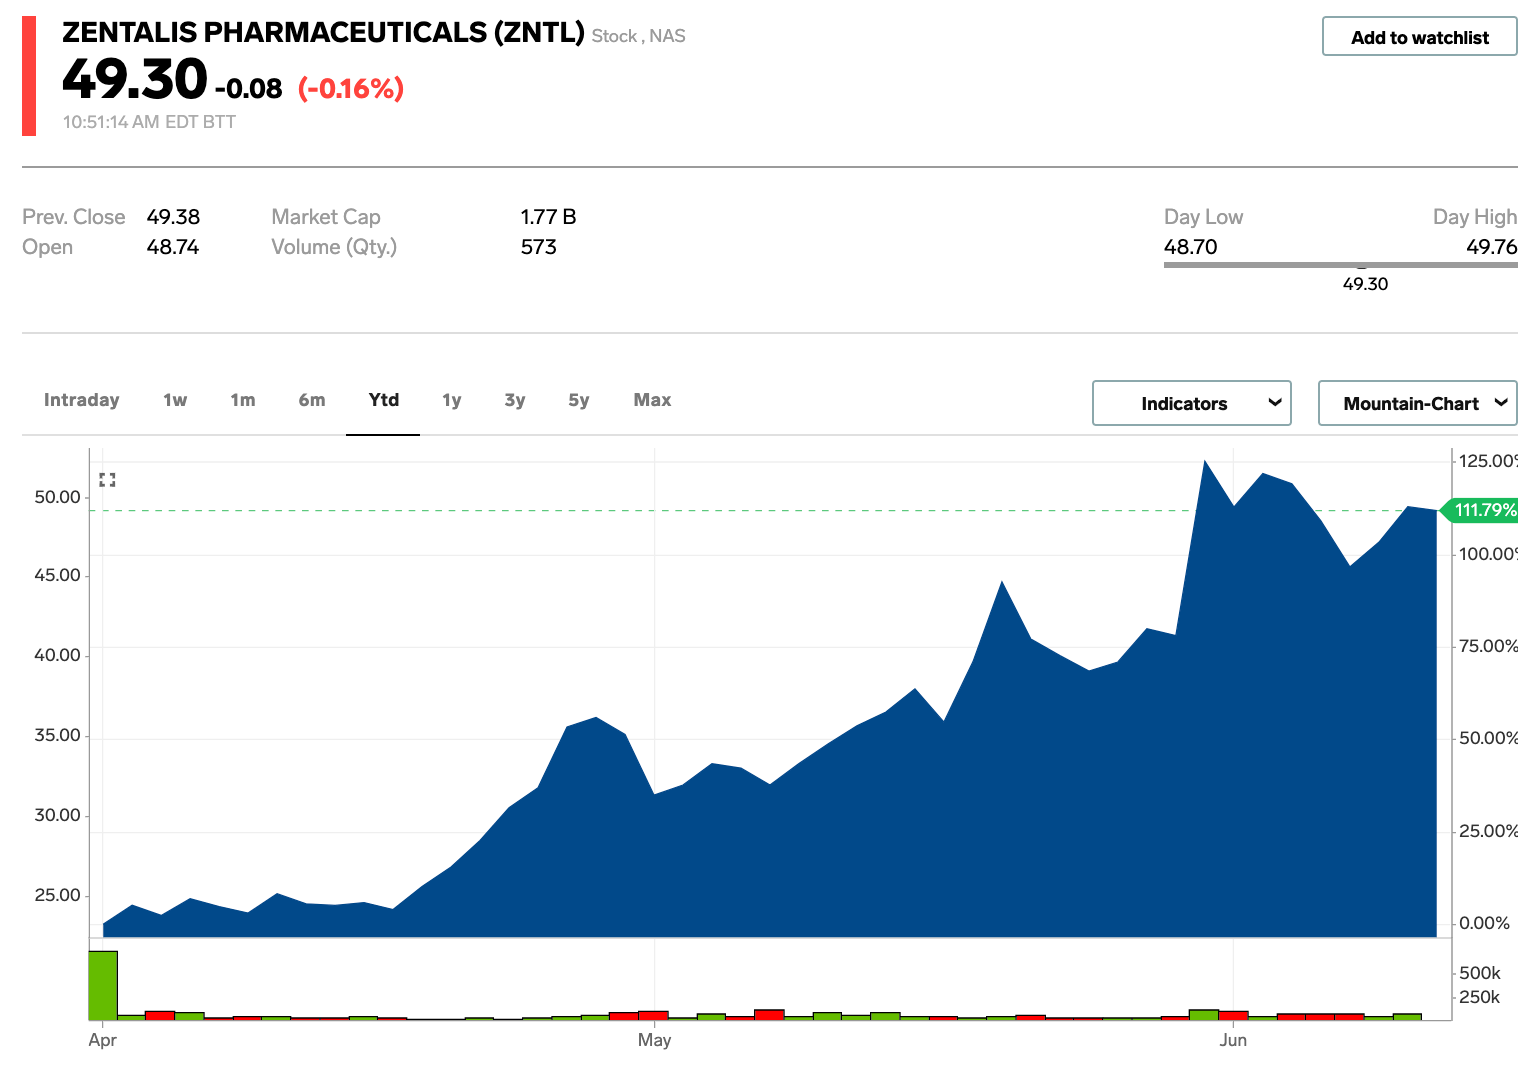Click the May label on the time axis
This screenshot has width=1538, height=1076.
pyautogui.click(x=654, y=1040)
